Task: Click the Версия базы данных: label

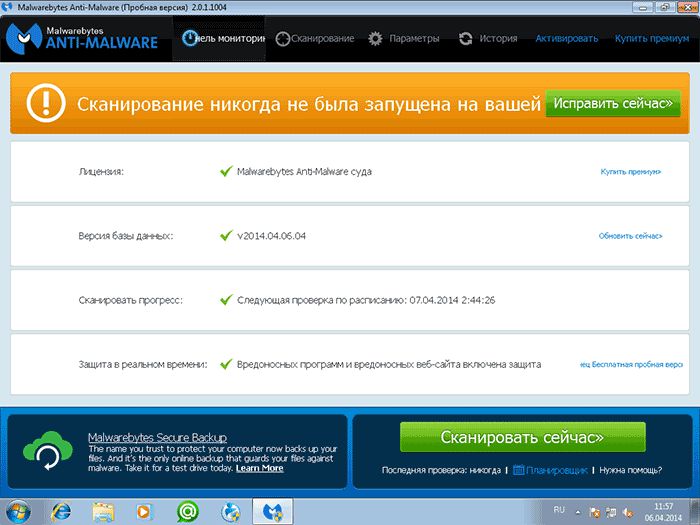Action: pyautogui.click(x=125, y=236)
